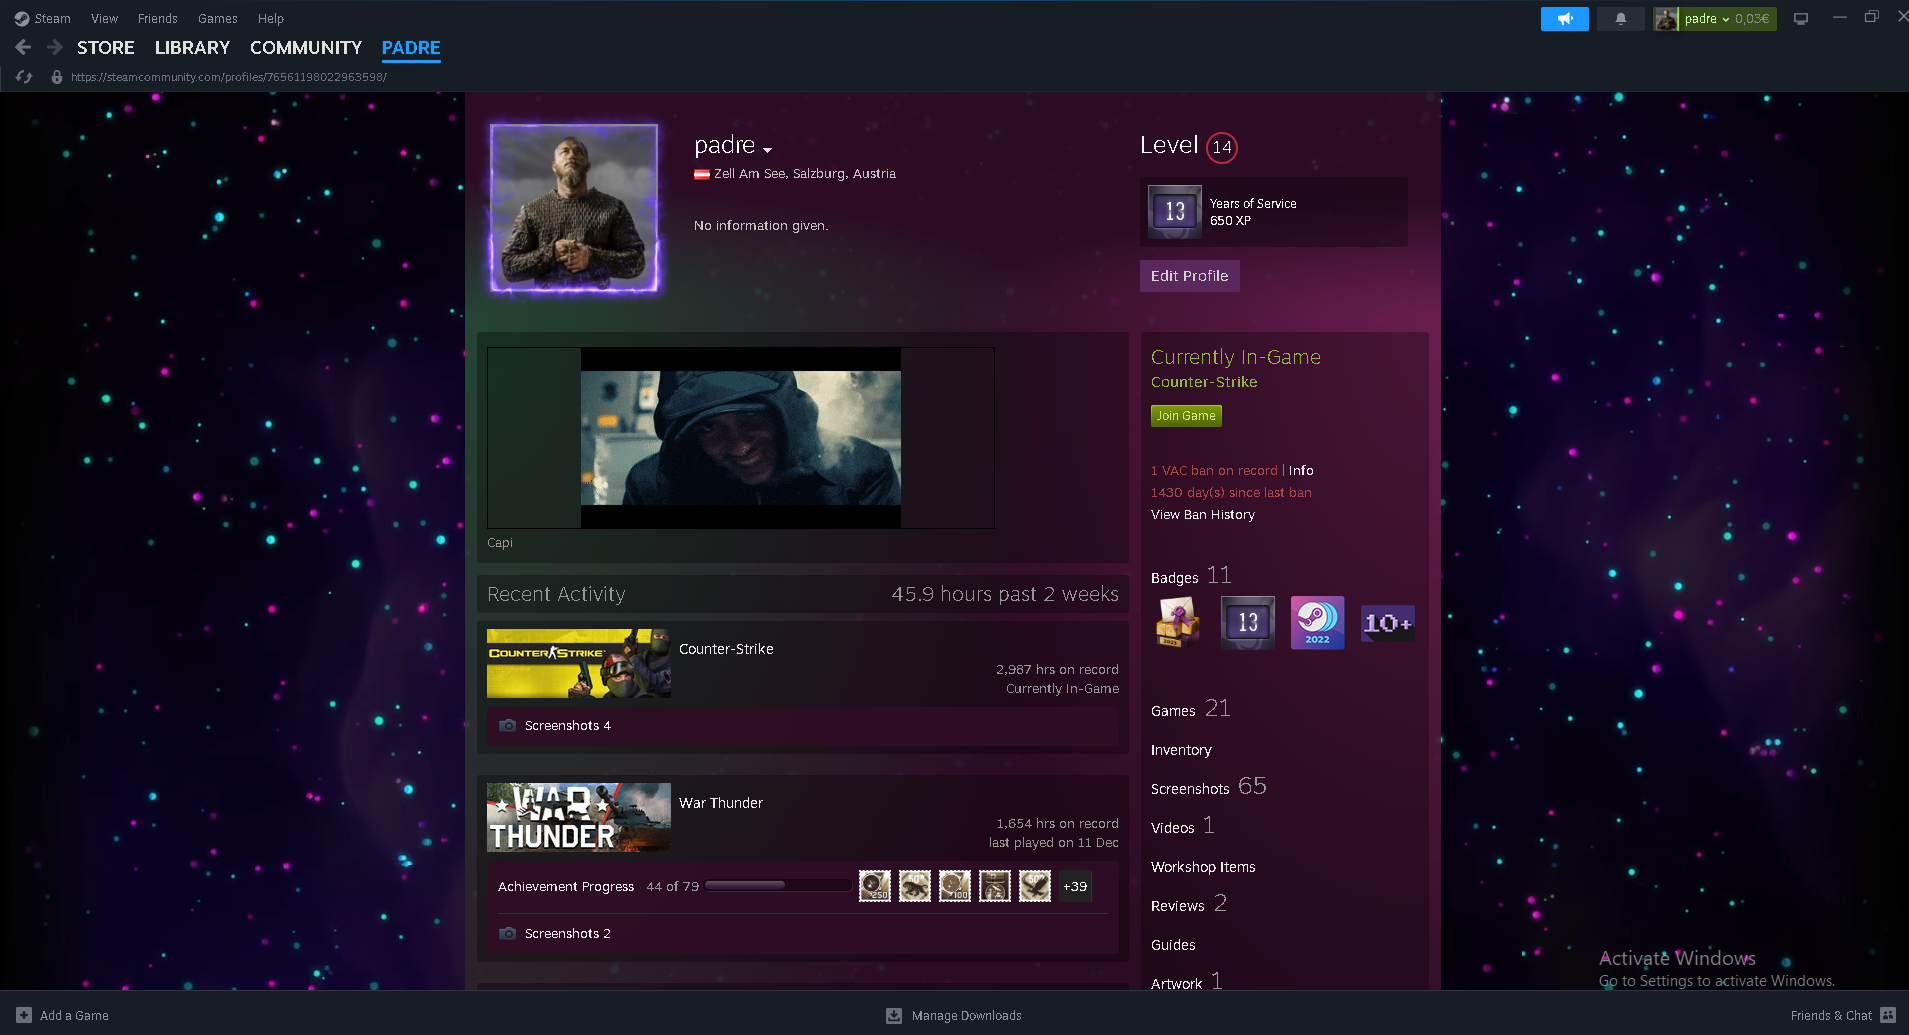Screen dimensions: 1909x1035
Task: Reload the page with refresh icon
Action: pyautogui.click(x=25, y=77)
